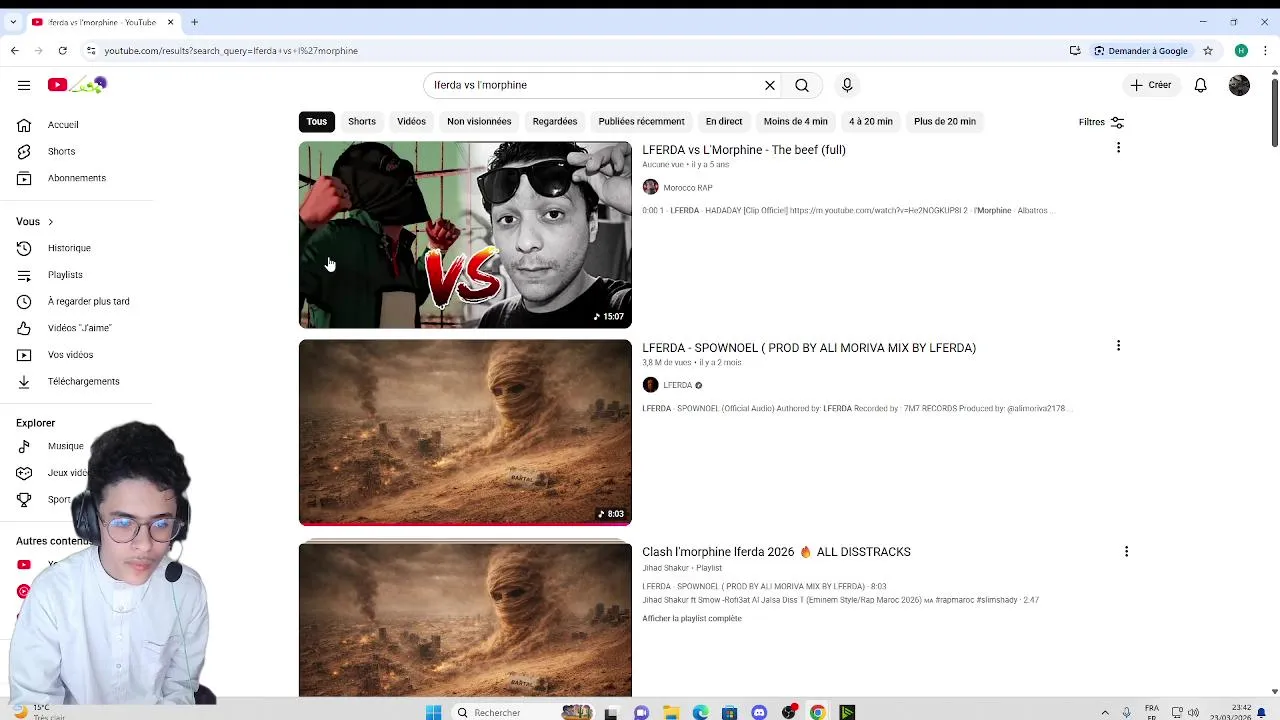Open the LFERDA vs L'Morphine beef thumbnail
The width and height of the screenshot is (1280, 720).
(465, 235)
